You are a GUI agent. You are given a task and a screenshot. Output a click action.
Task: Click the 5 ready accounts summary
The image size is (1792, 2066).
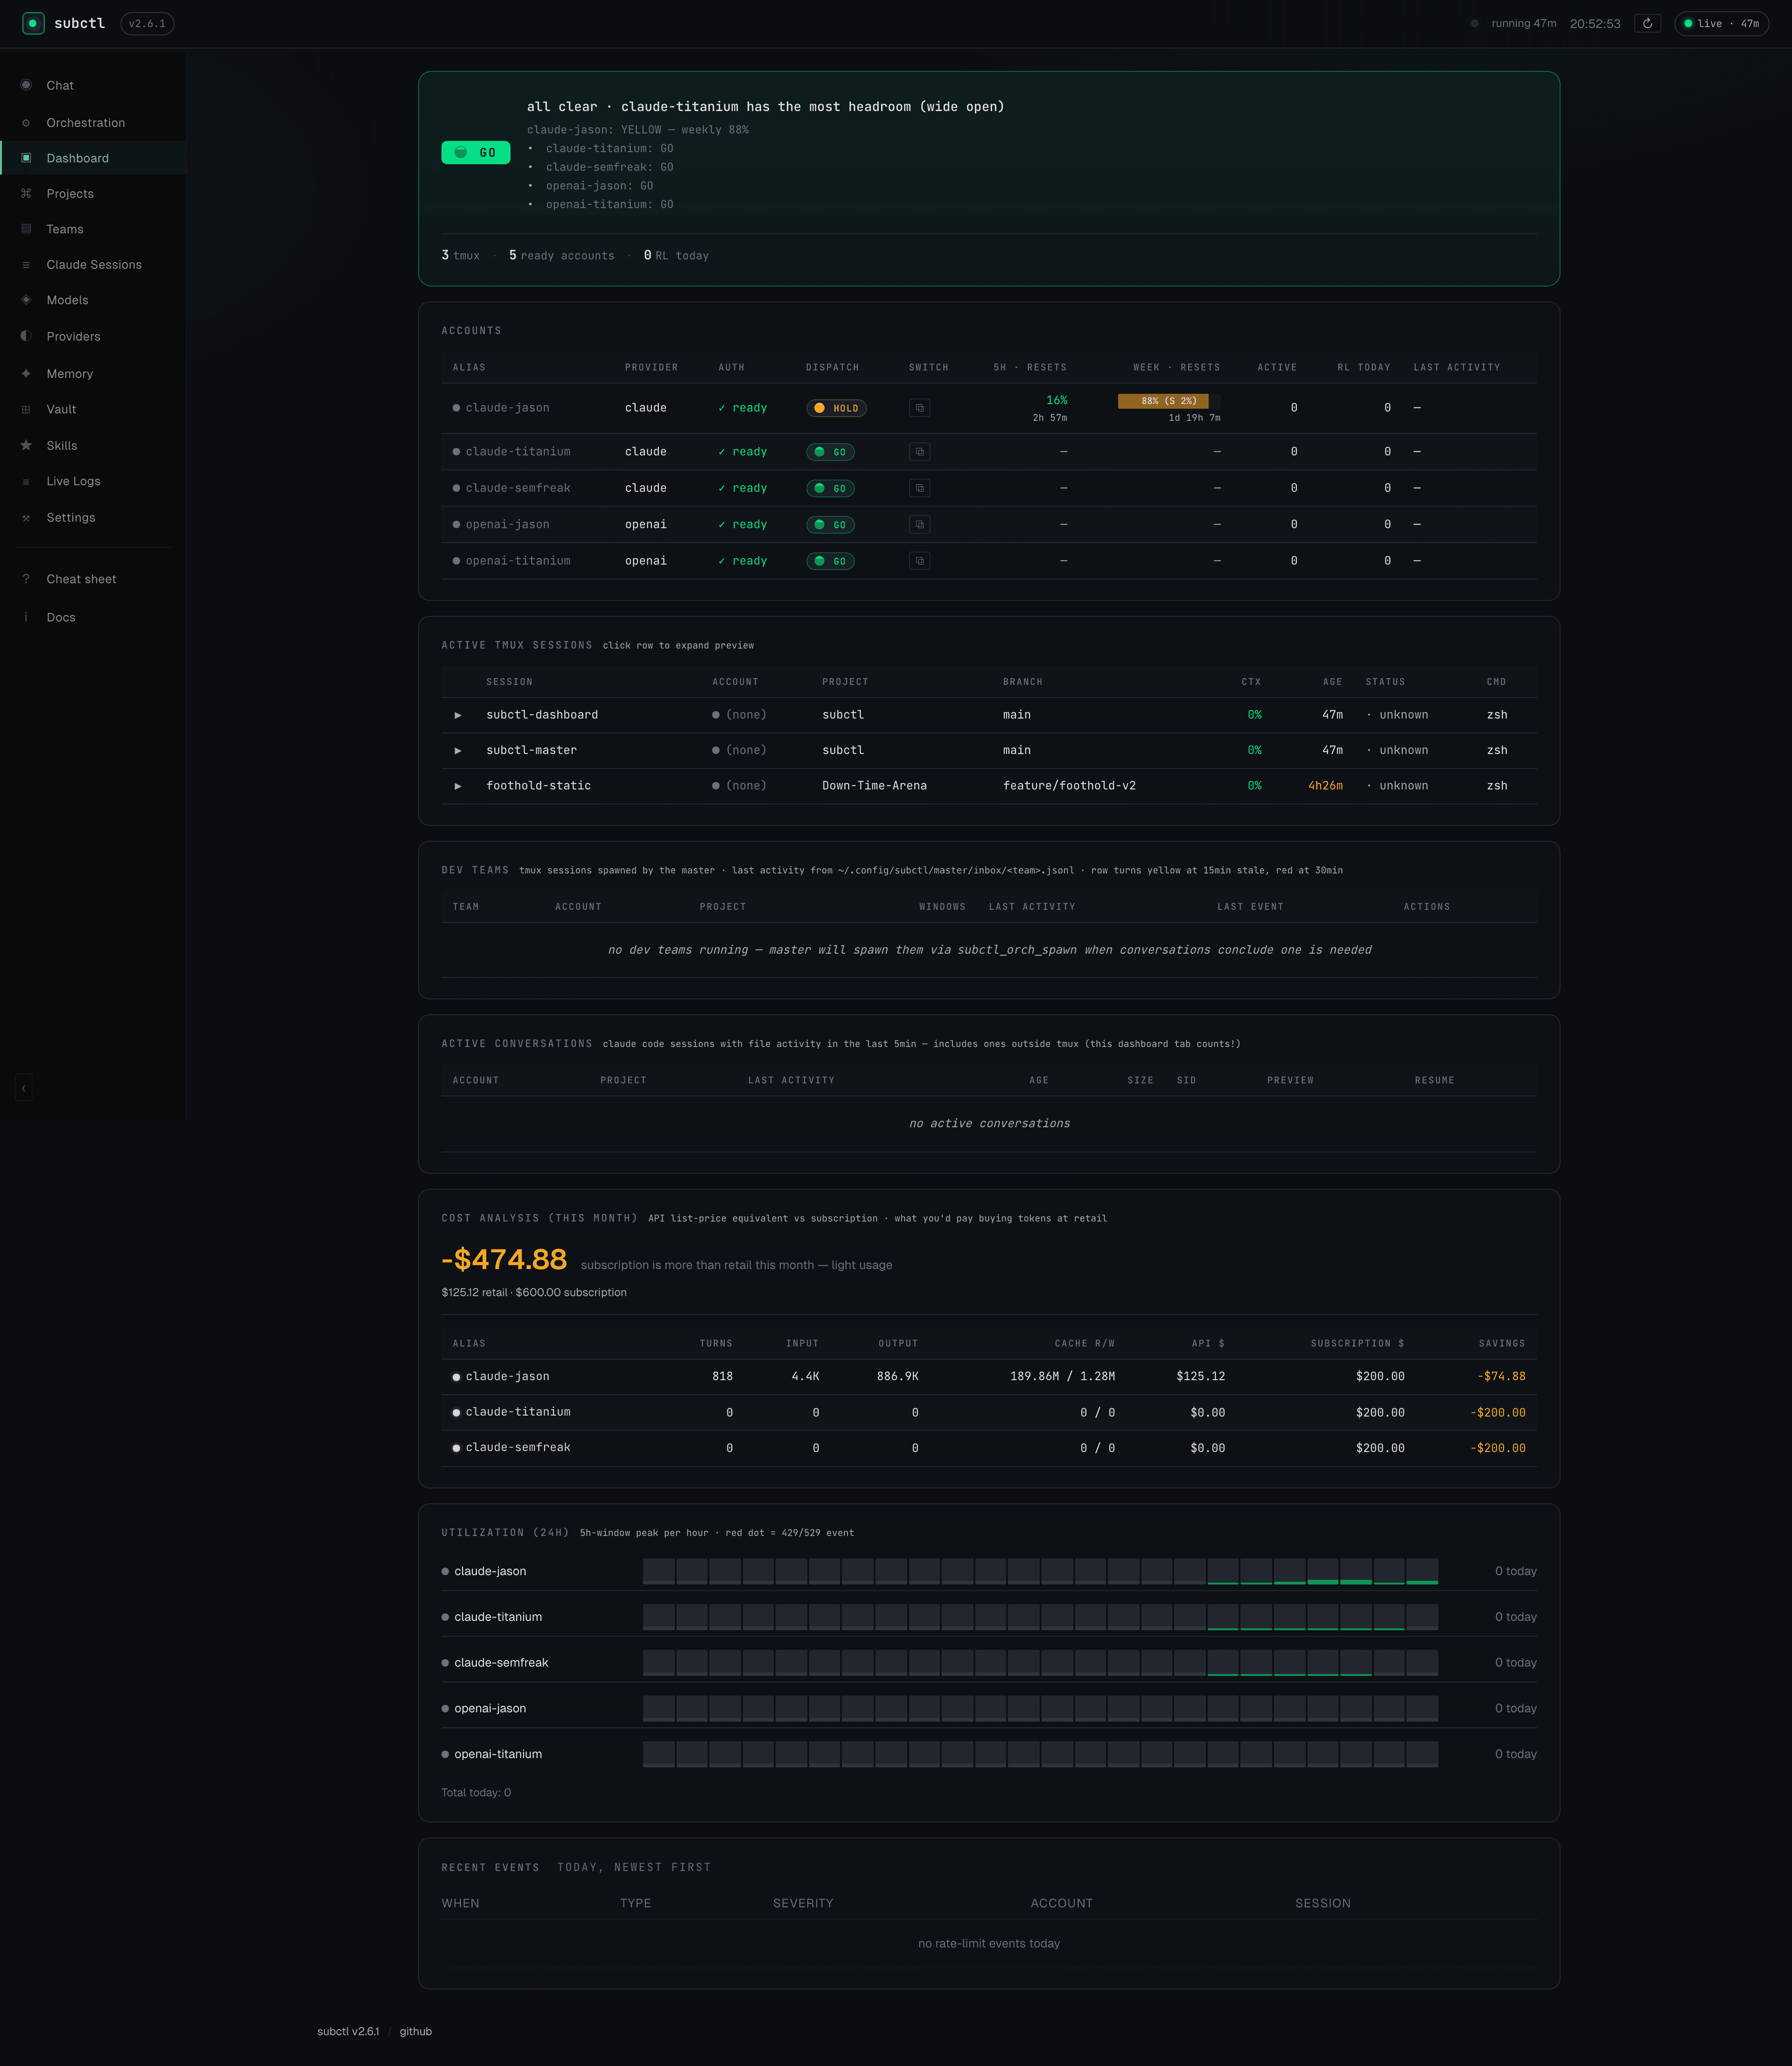click(x=561, y=256)
